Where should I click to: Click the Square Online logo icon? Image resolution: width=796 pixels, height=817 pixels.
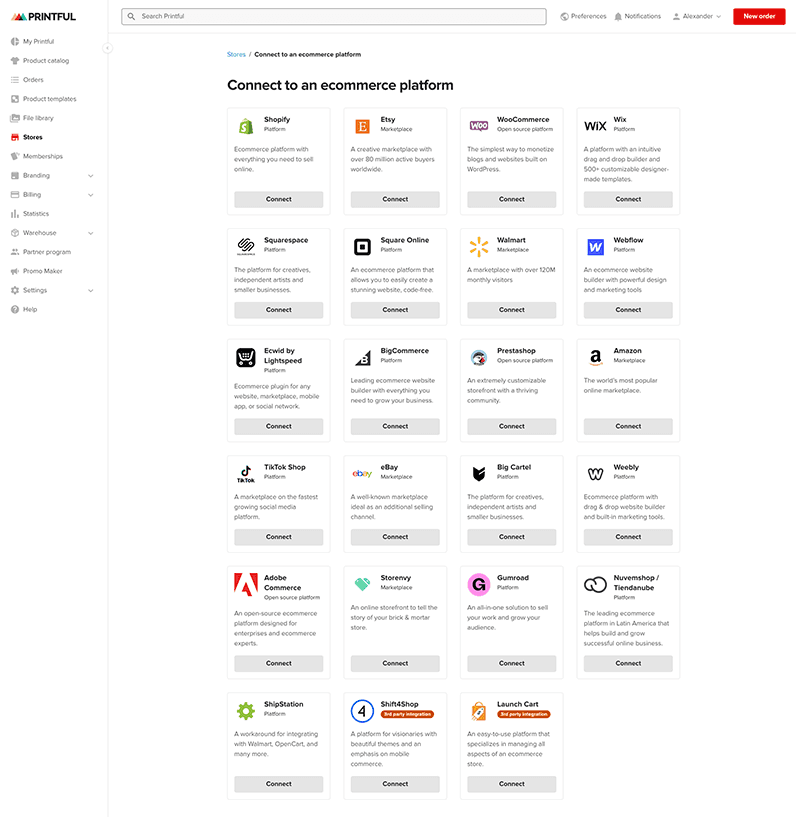pos(362,246)
